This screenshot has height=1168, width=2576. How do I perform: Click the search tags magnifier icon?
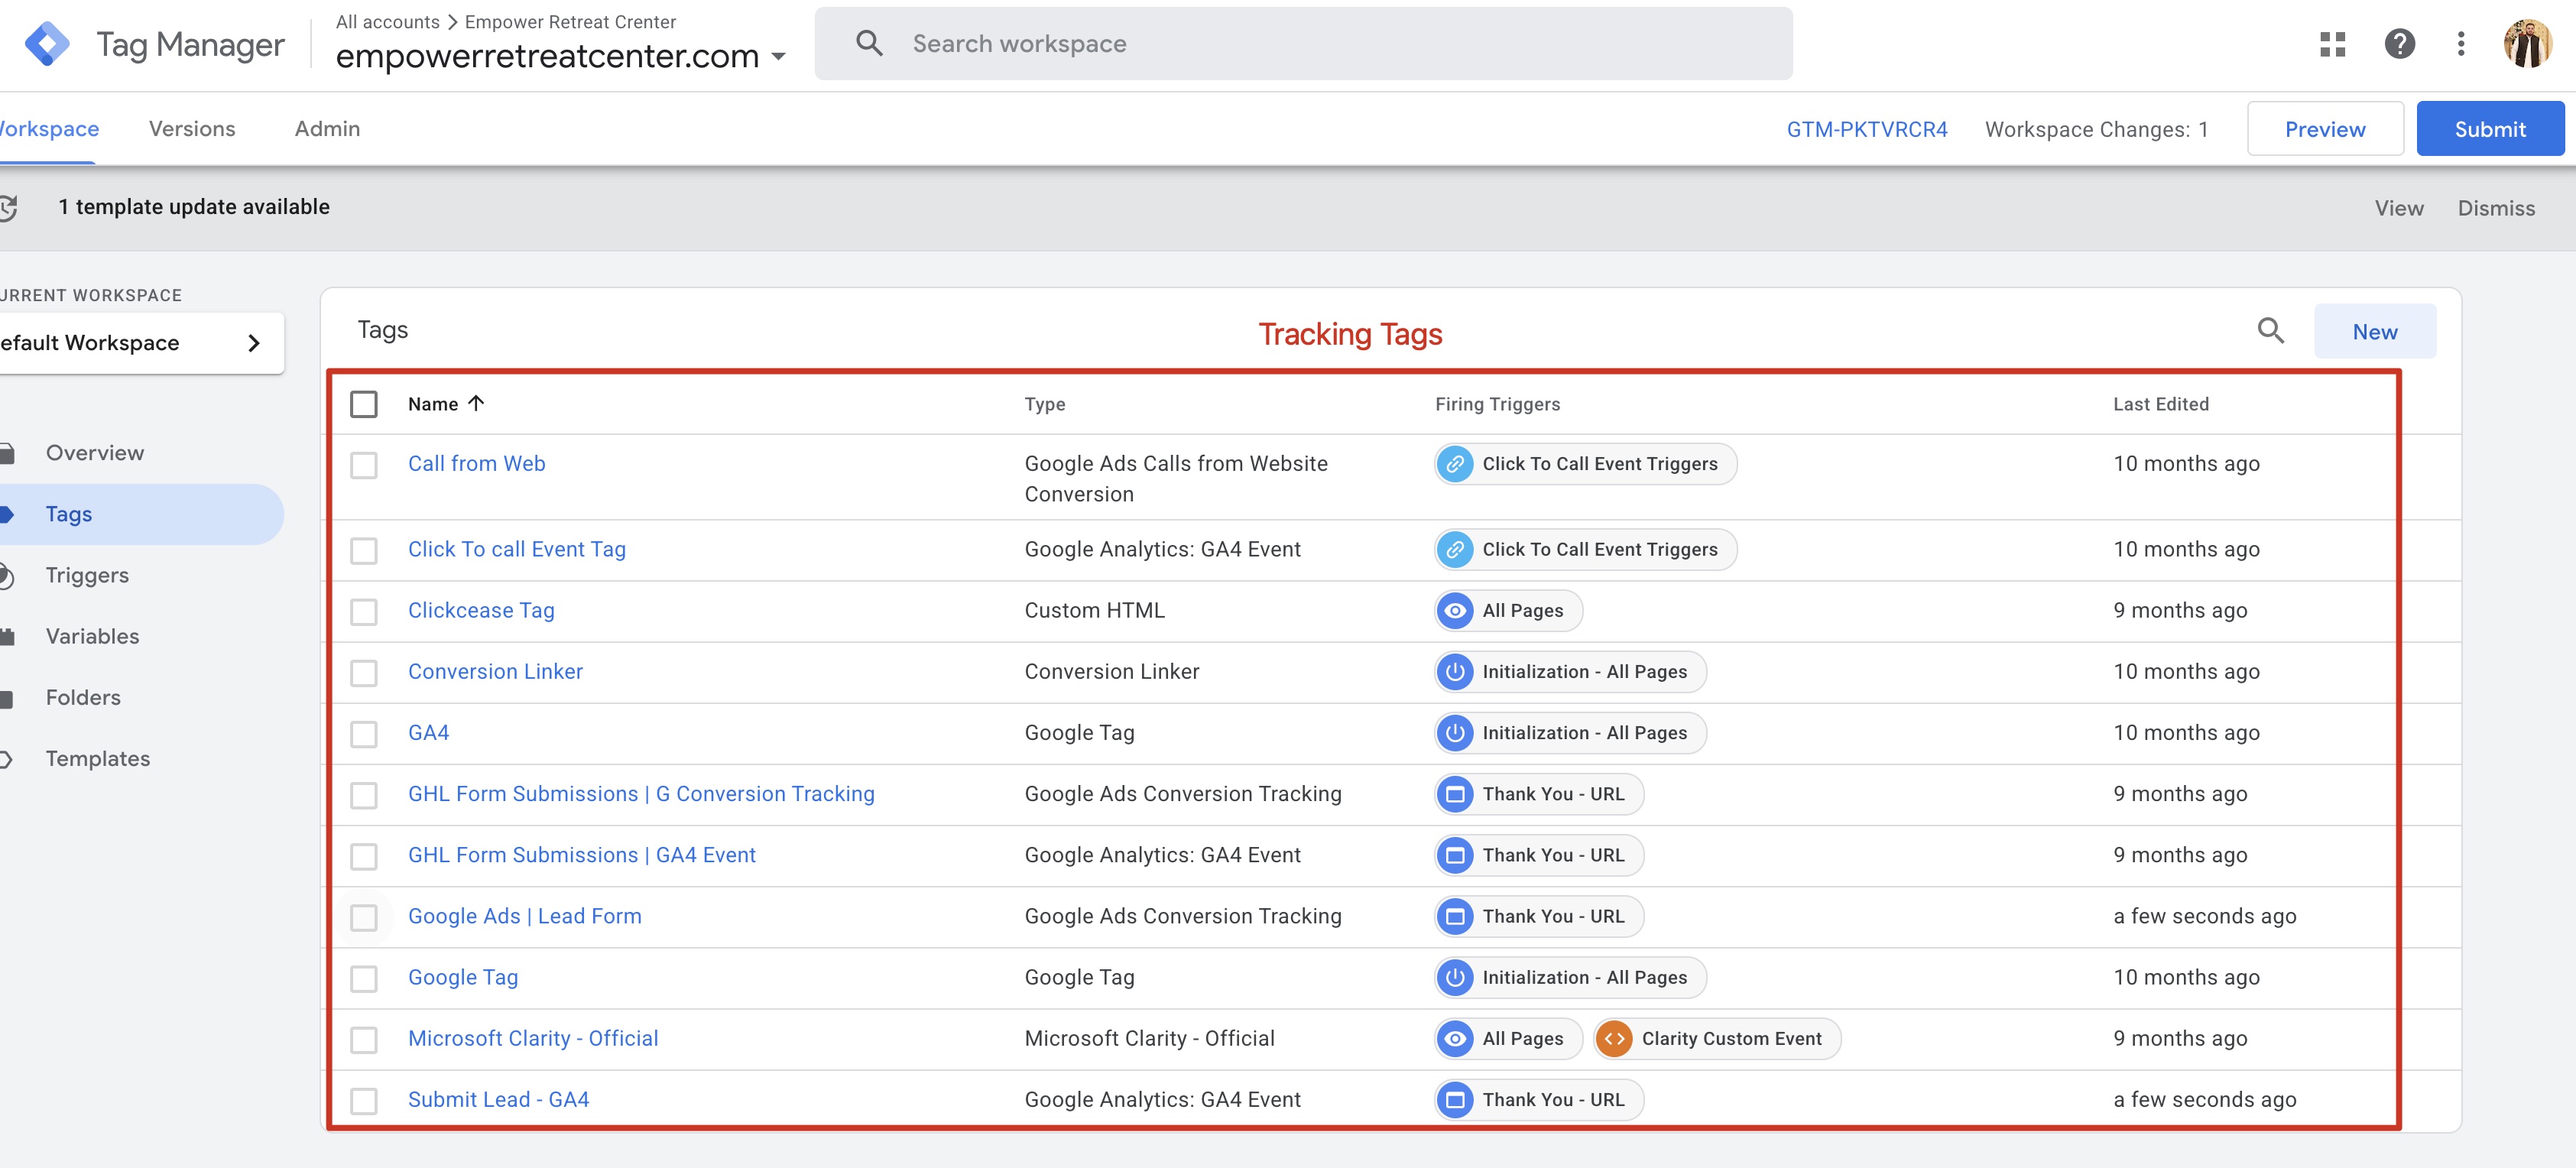point(2270,330)
